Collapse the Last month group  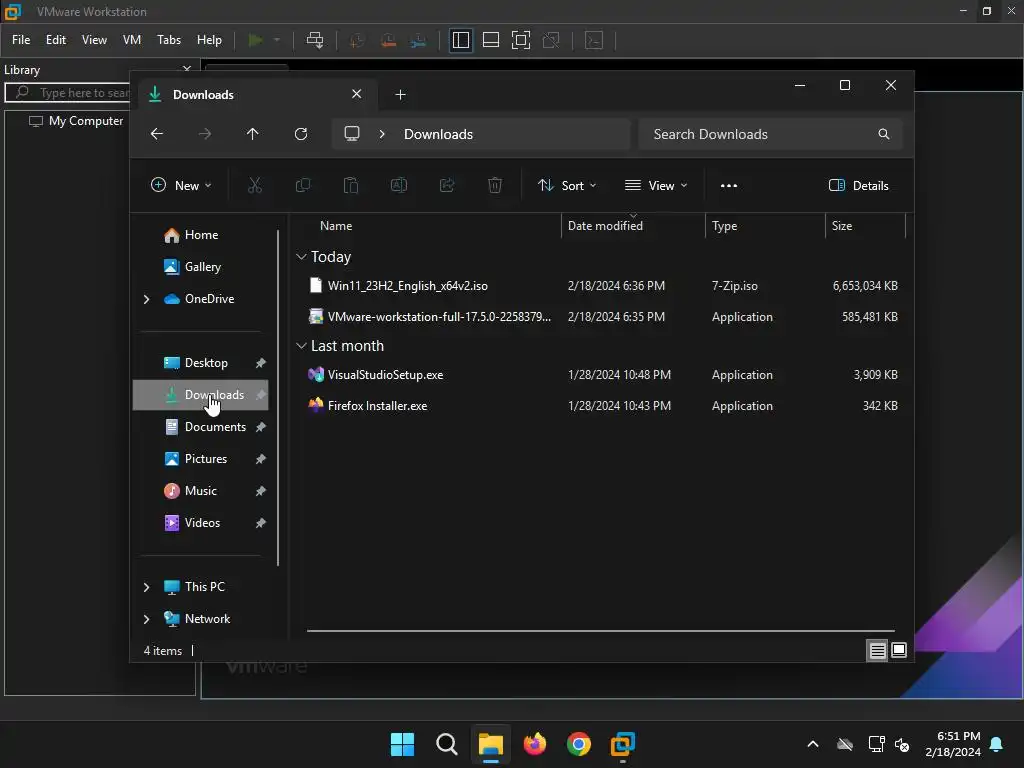pyautogui.click(x=301, y=345)
